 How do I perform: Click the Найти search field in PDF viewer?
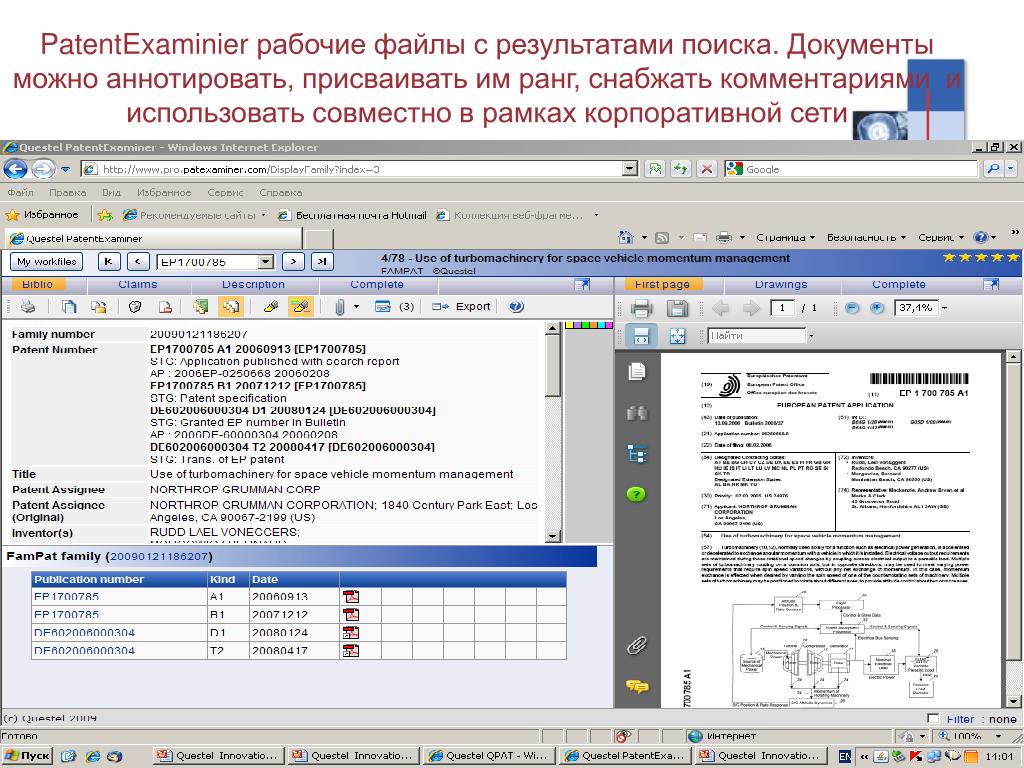tap(756, 336)
